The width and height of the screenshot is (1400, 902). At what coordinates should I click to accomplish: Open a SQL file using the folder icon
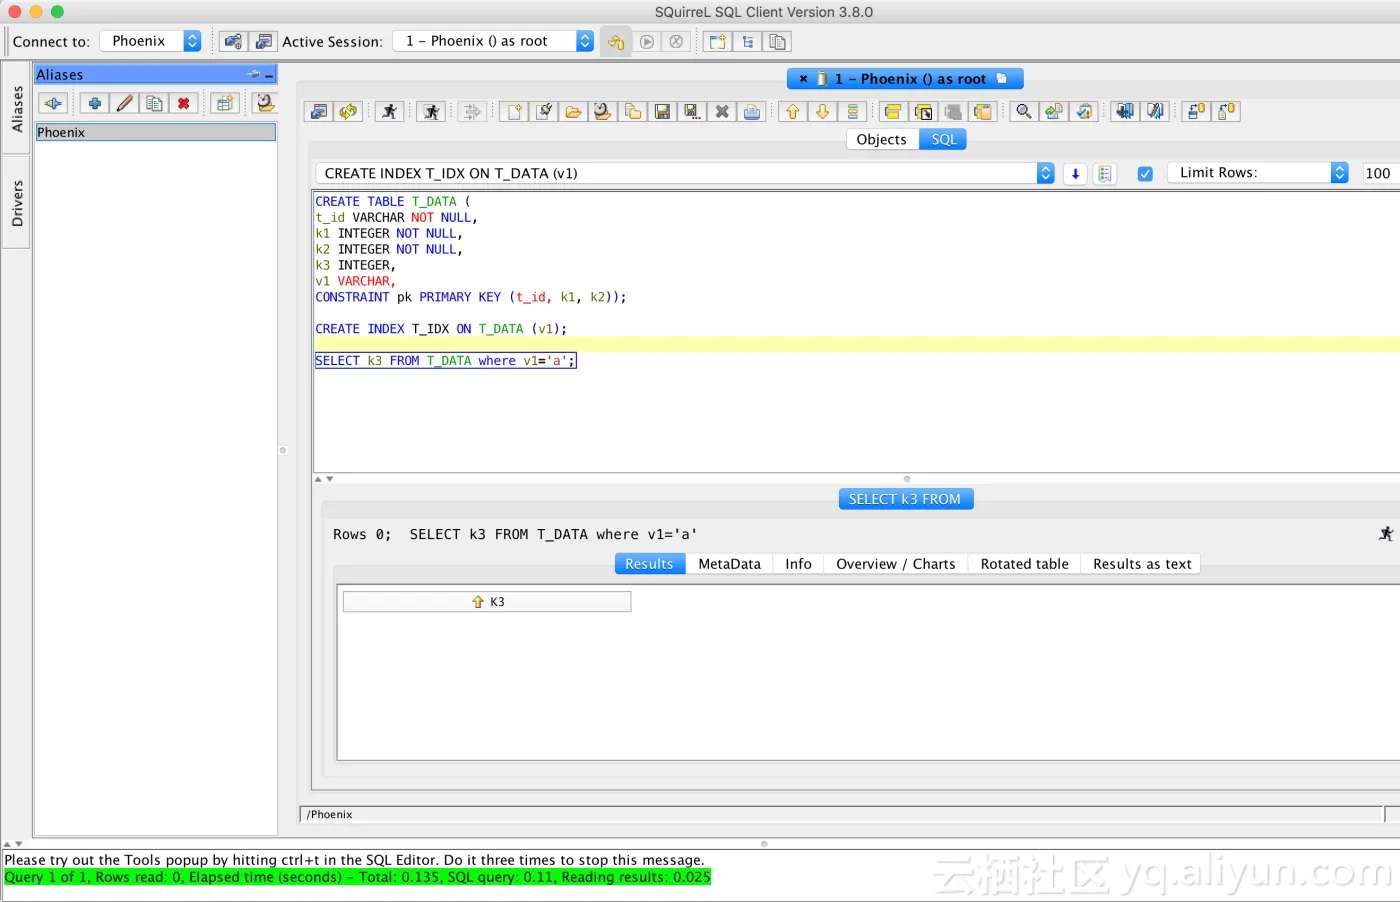(573, 111)
